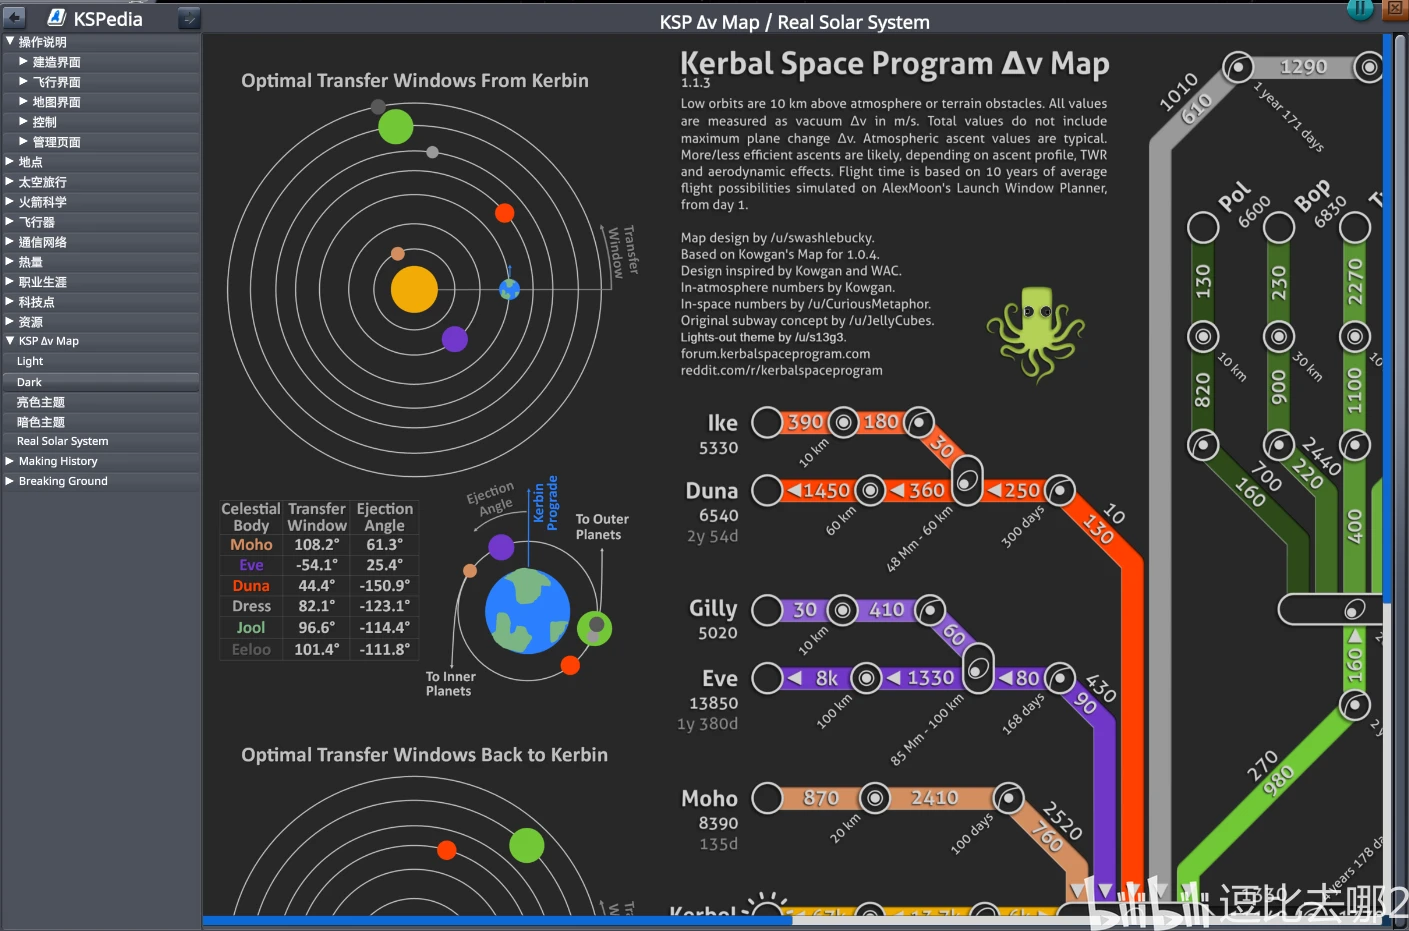Click the Pol surface node circle
This screenshot has width=1409, height=931.
tap(1203, 227)
